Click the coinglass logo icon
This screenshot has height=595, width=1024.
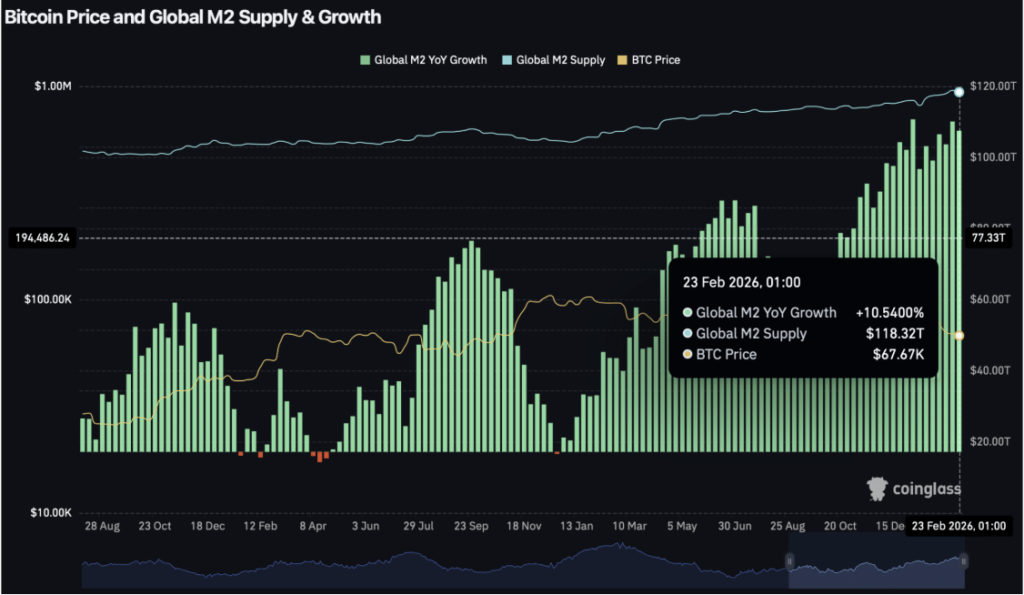pos(876,488)
